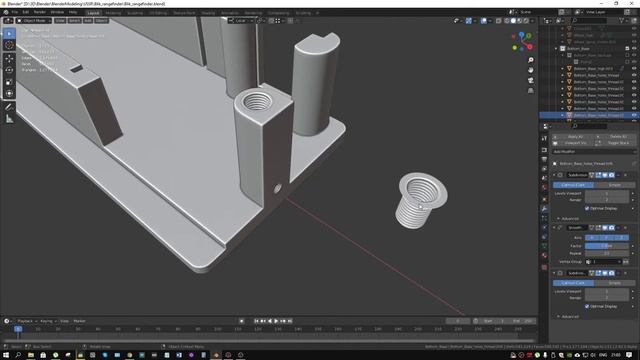The image size is (640, 360).
Task: Toggle X-Ray display in viewport header
Action: tap(498, 20)
